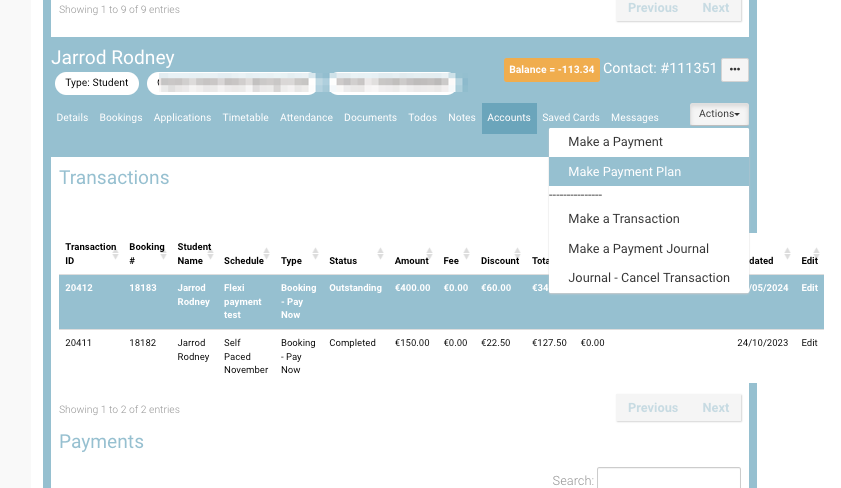Sort table by Transaction ID column
This screenshot has height=488, width=841.
(90, 254)
